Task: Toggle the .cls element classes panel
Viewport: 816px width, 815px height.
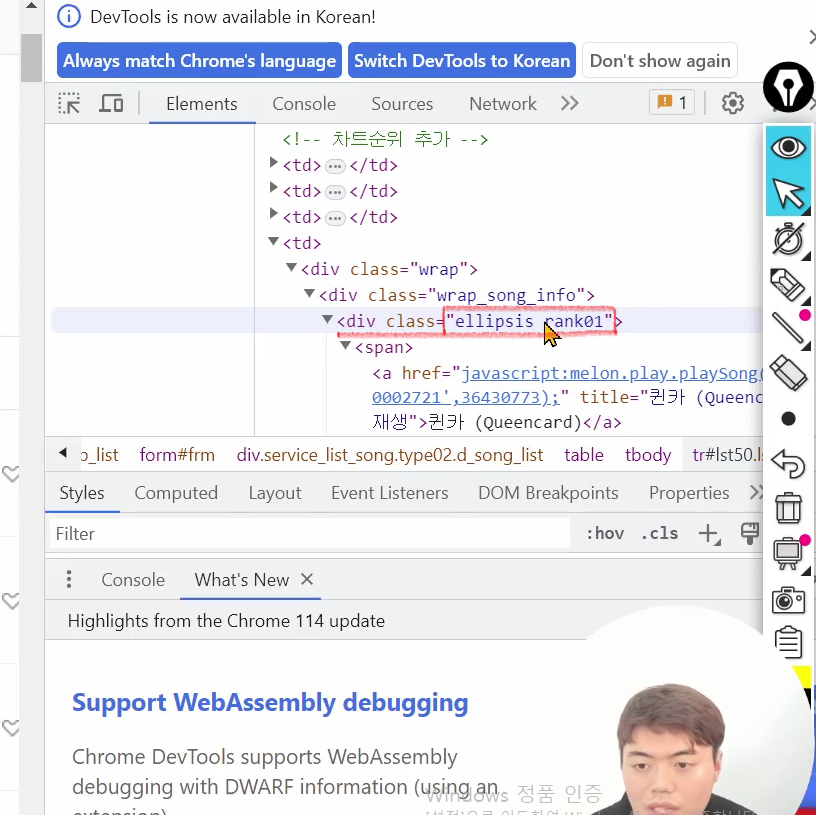Action: tap(659, 533)
